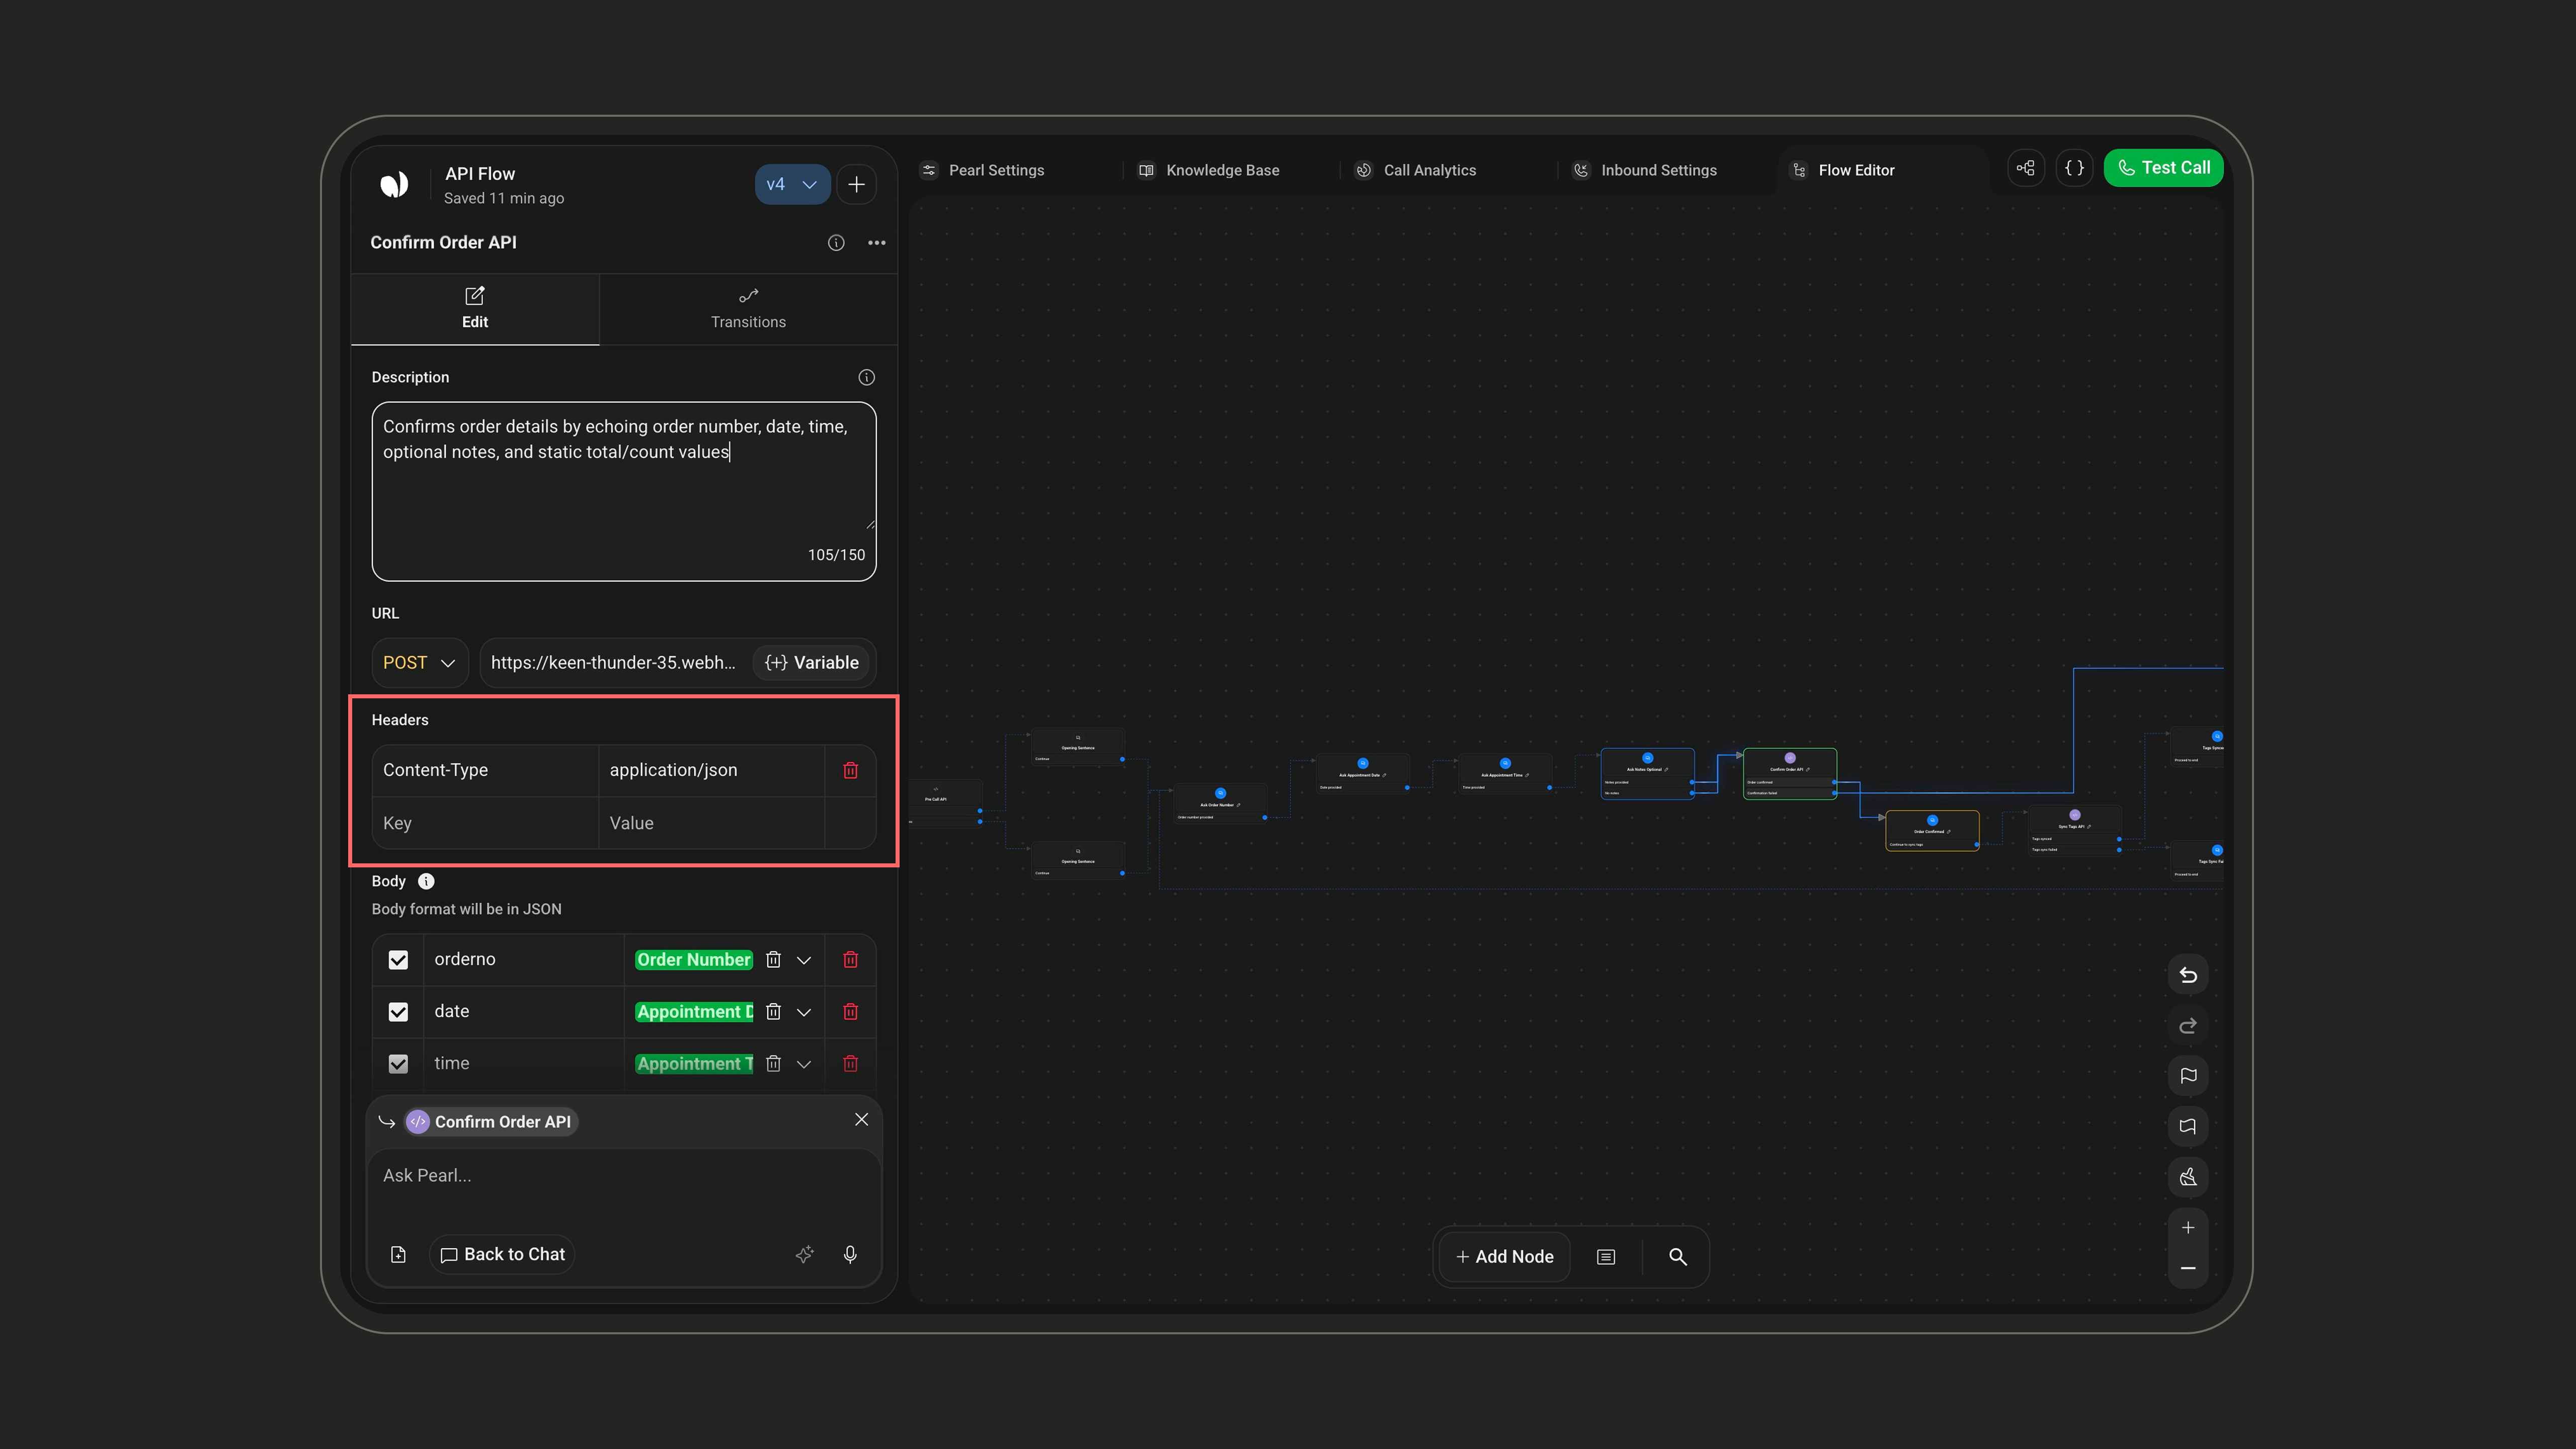Select the Order Confirmed node on canvas
This screenshot has height=1449, width=2576.
pos(1932,831)
